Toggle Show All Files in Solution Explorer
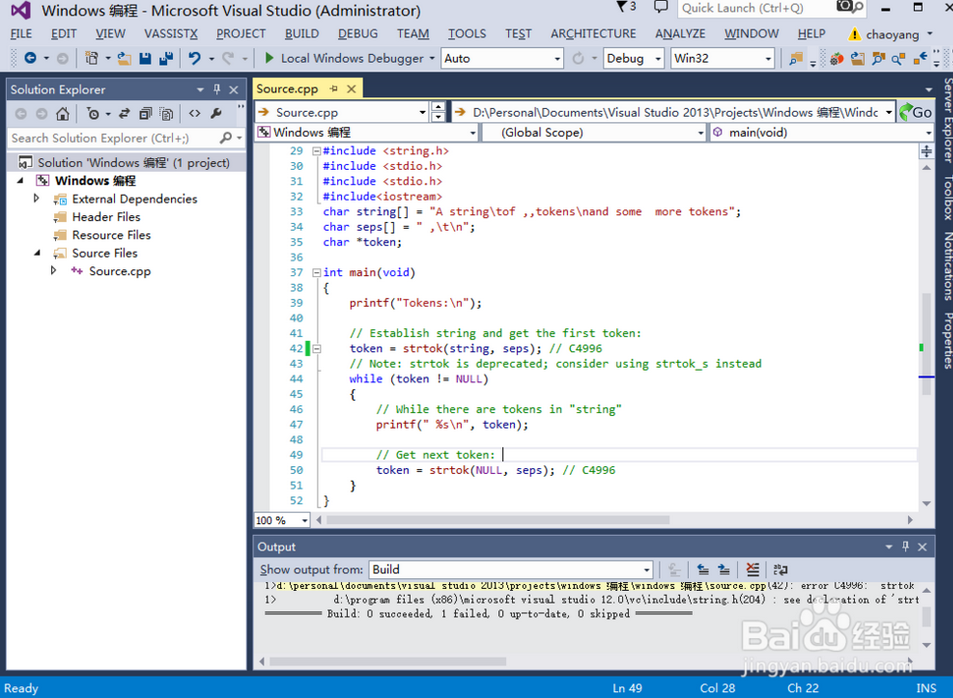Viewport: 953px width, 698px height. coord(166,114)
